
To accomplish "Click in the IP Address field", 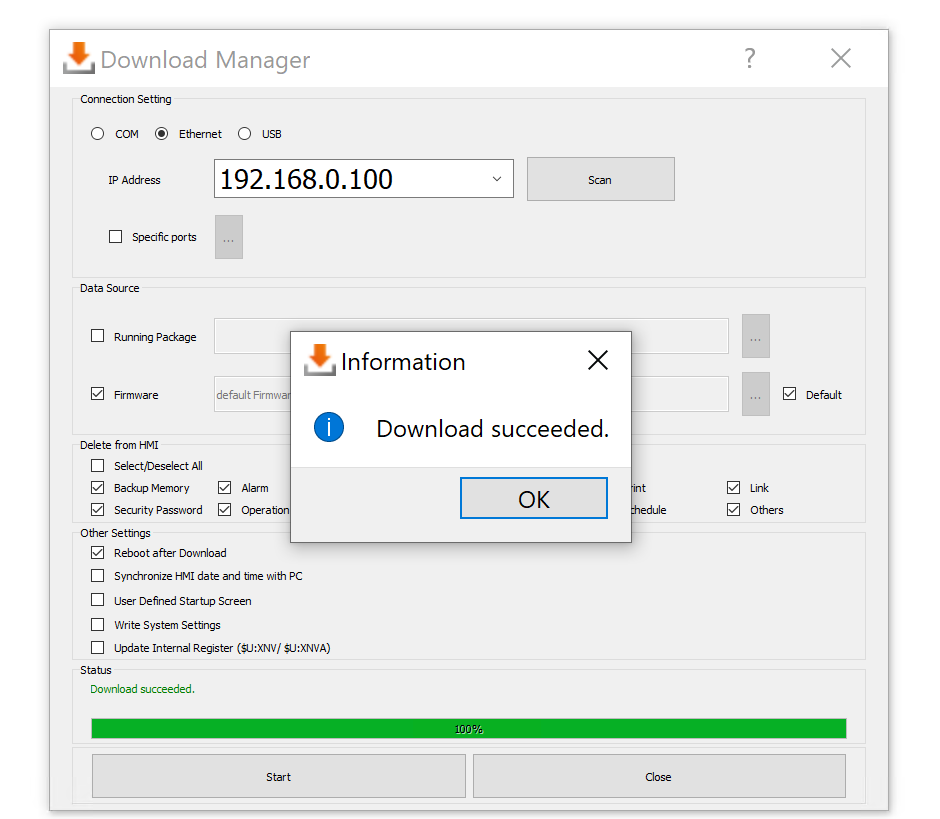I will pyautogui.click(x=350, y=180).
